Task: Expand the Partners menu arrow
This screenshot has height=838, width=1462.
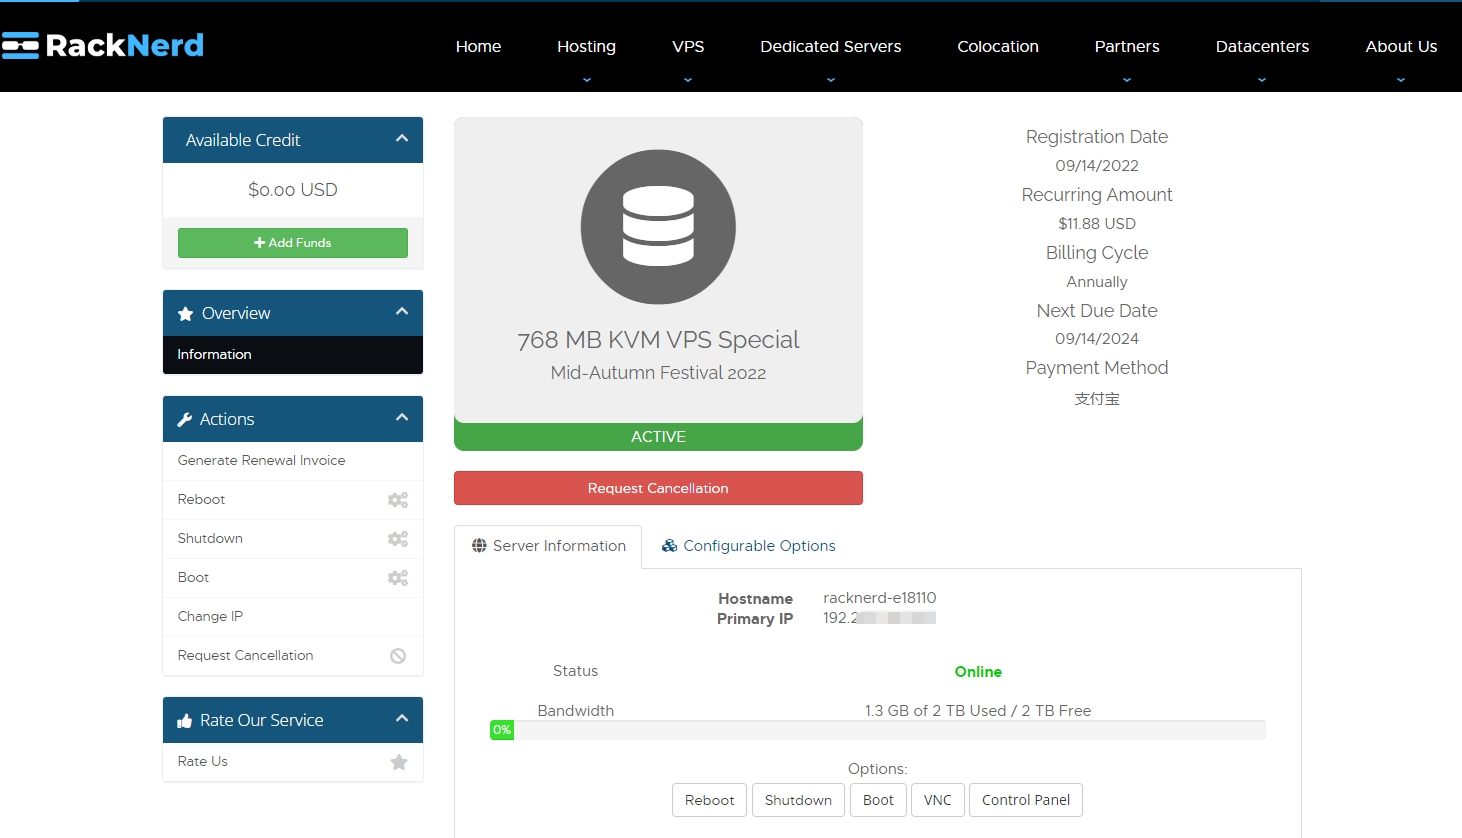Action: [1127, 80]
